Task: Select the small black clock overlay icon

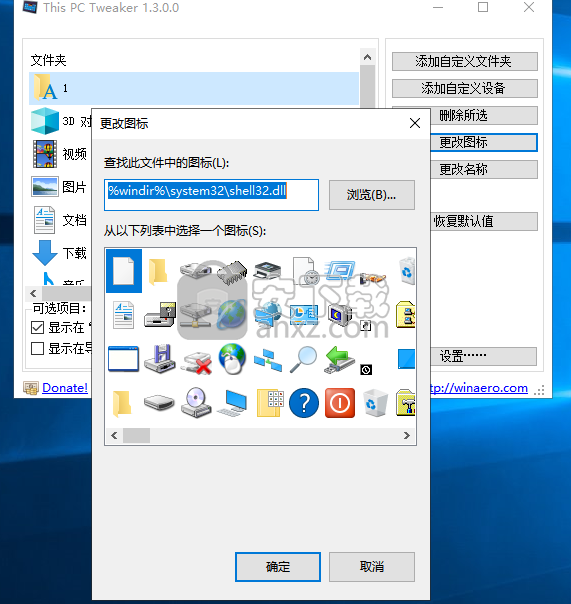Action: click(366, 370)
